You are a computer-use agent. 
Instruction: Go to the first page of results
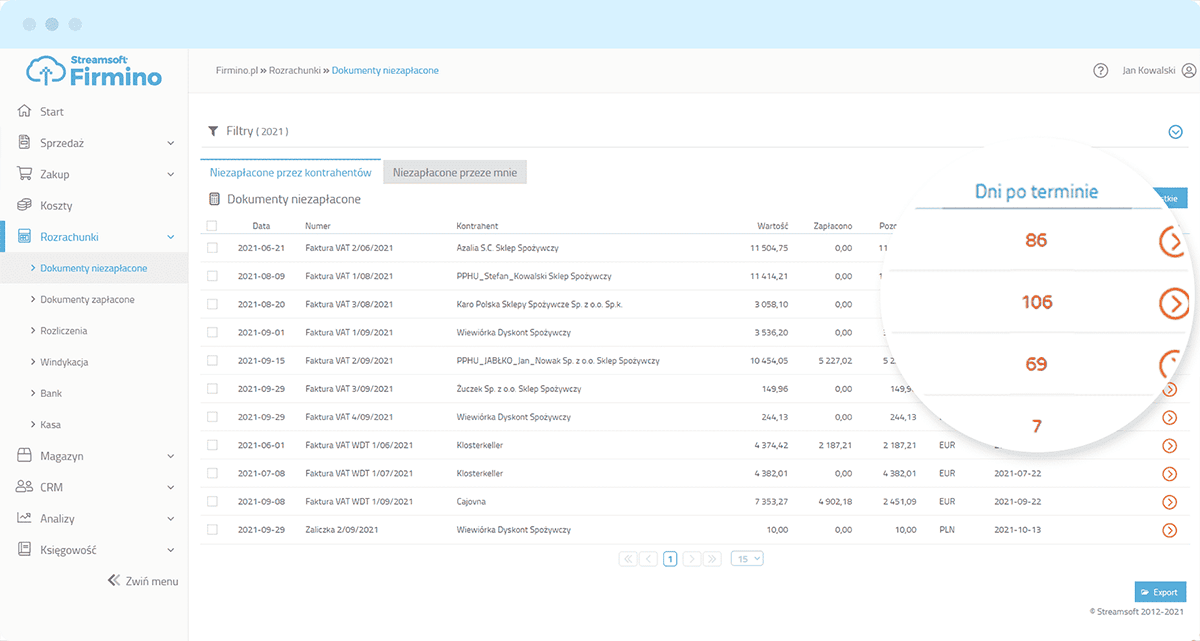point(628,559)
